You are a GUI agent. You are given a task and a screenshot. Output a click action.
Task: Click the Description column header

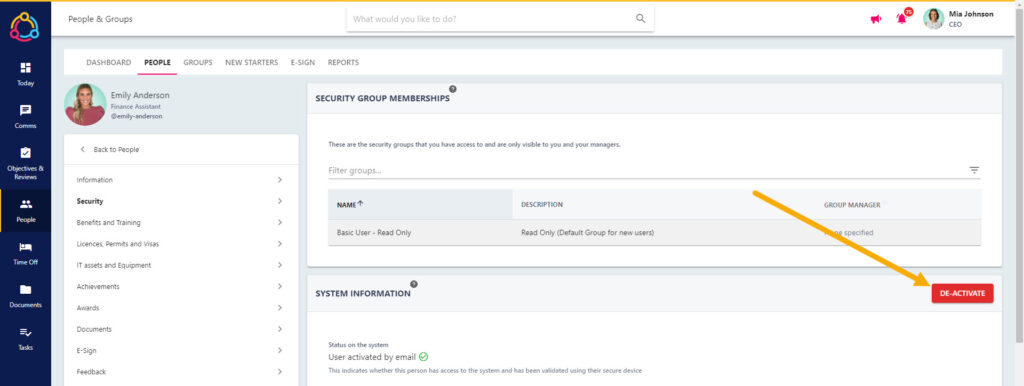pos(542,204)
